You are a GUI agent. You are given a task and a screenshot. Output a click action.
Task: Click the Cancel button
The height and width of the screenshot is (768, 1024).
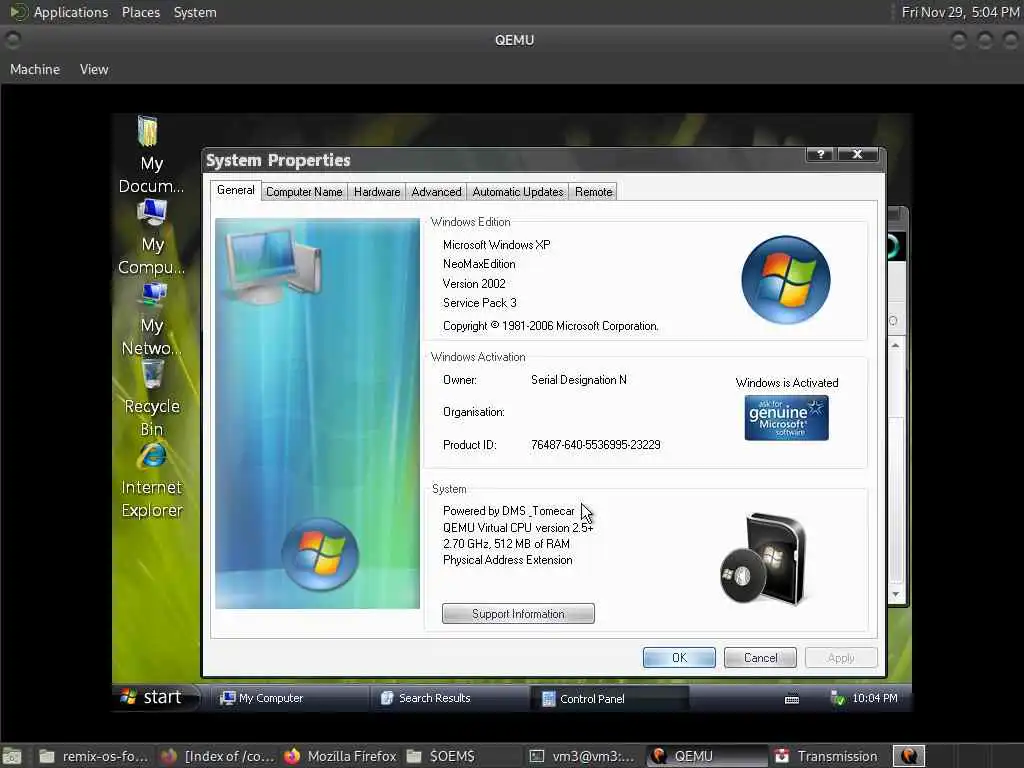pos(760,658)
